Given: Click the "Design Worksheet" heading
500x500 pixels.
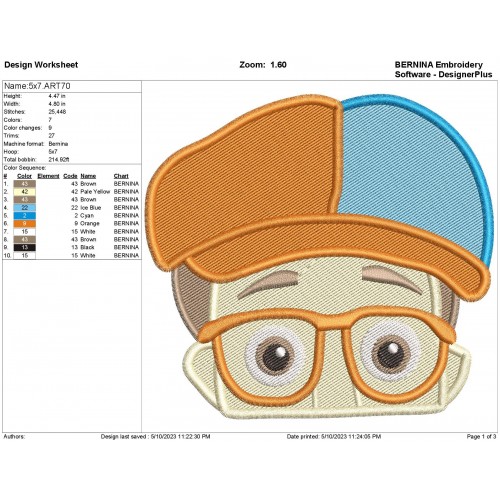Looking at the screenshot, I should 41,65.
